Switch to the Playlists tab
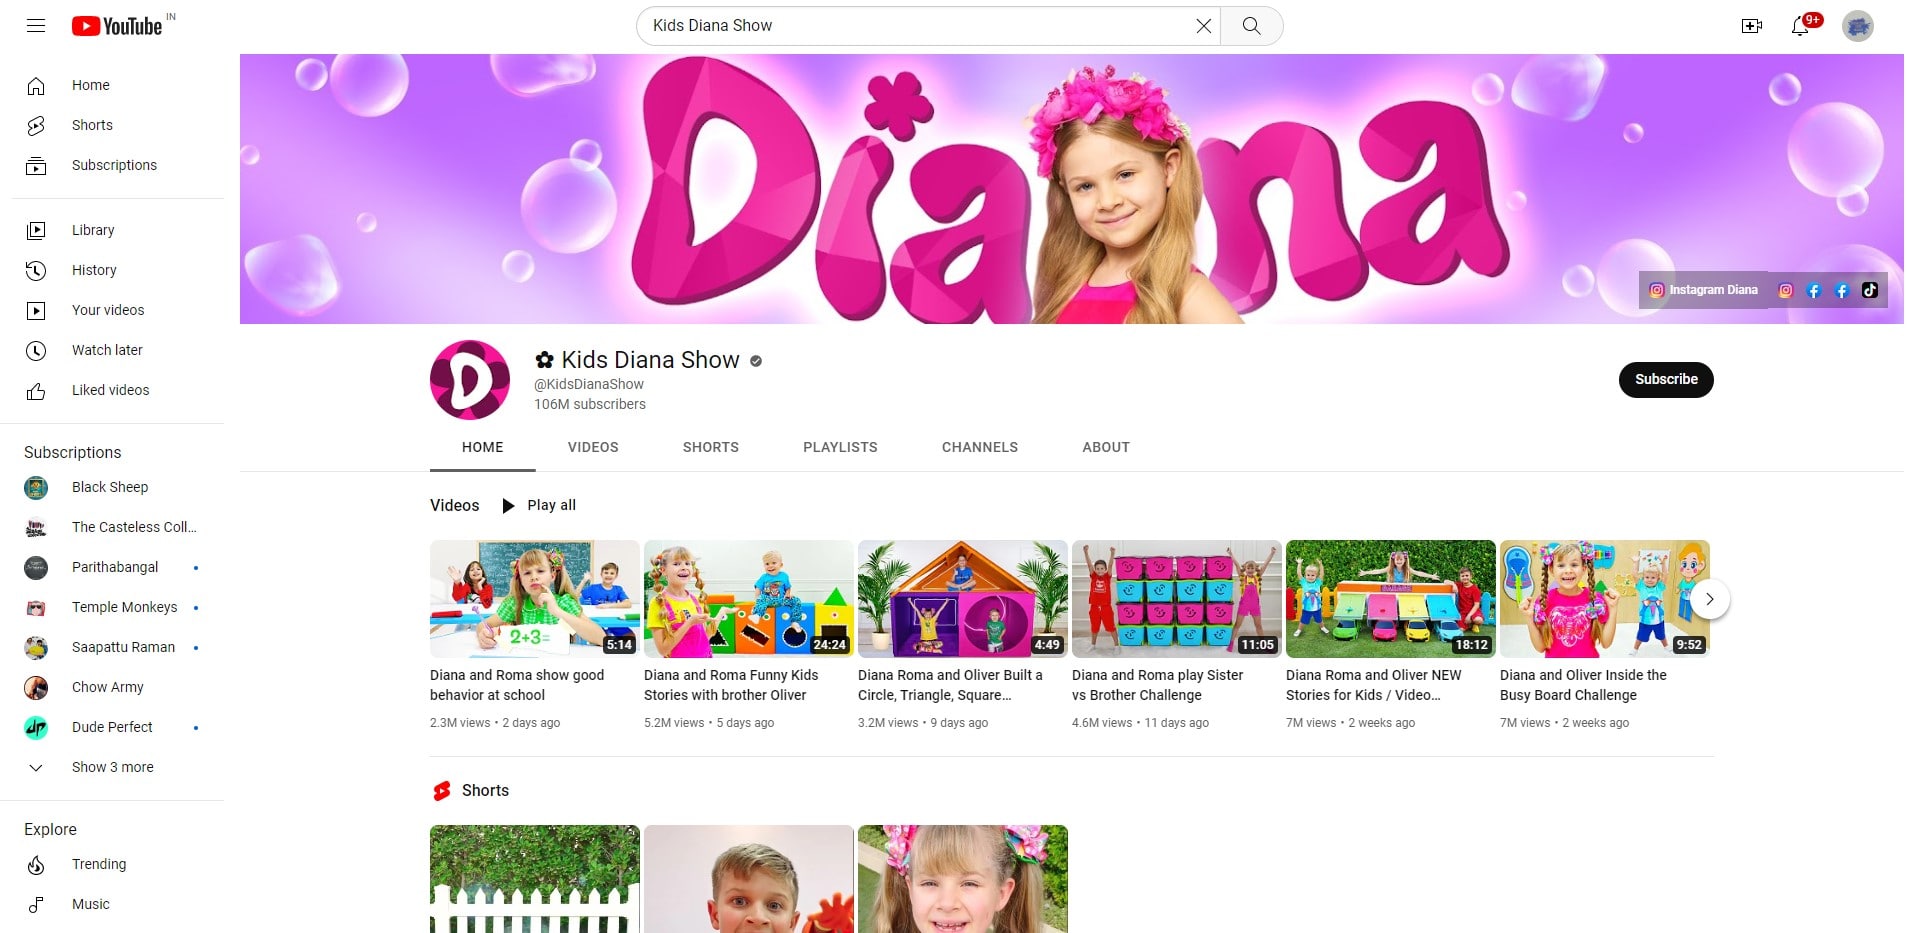1907x933 pixels. pos(840,447)
